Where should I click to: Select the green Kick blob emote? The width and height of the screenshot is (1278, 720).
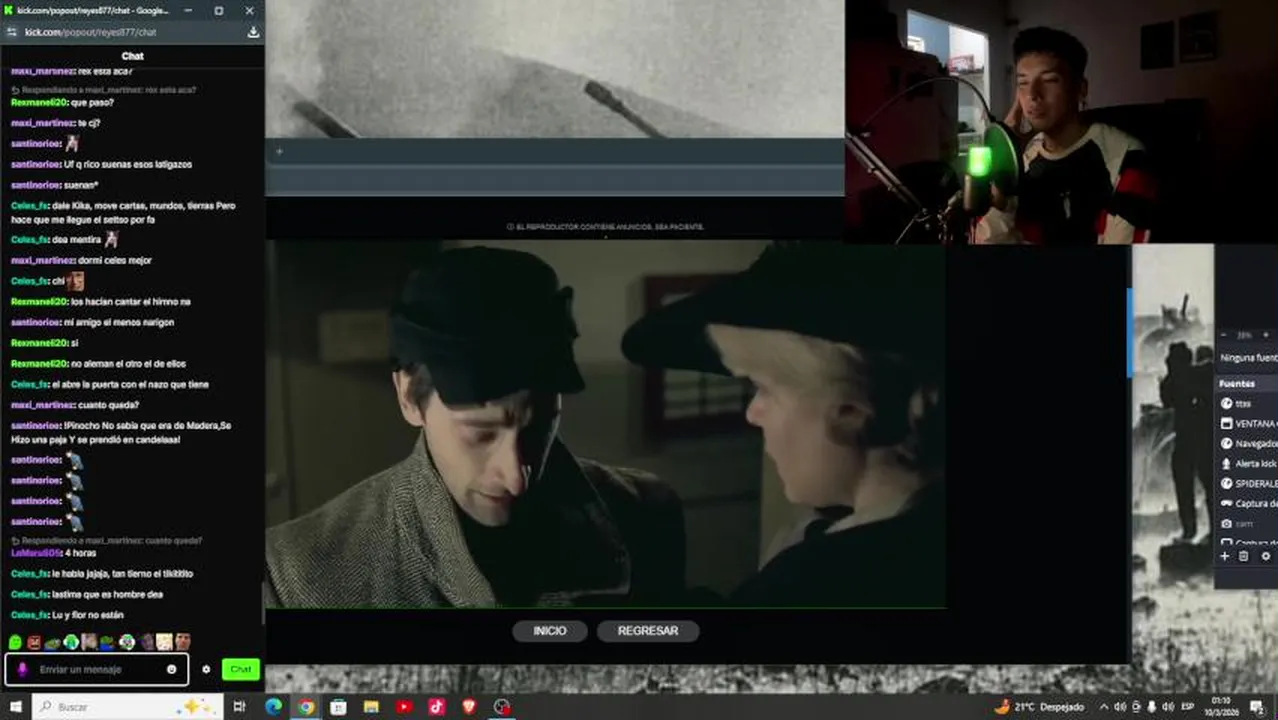(x=15, y=642)
